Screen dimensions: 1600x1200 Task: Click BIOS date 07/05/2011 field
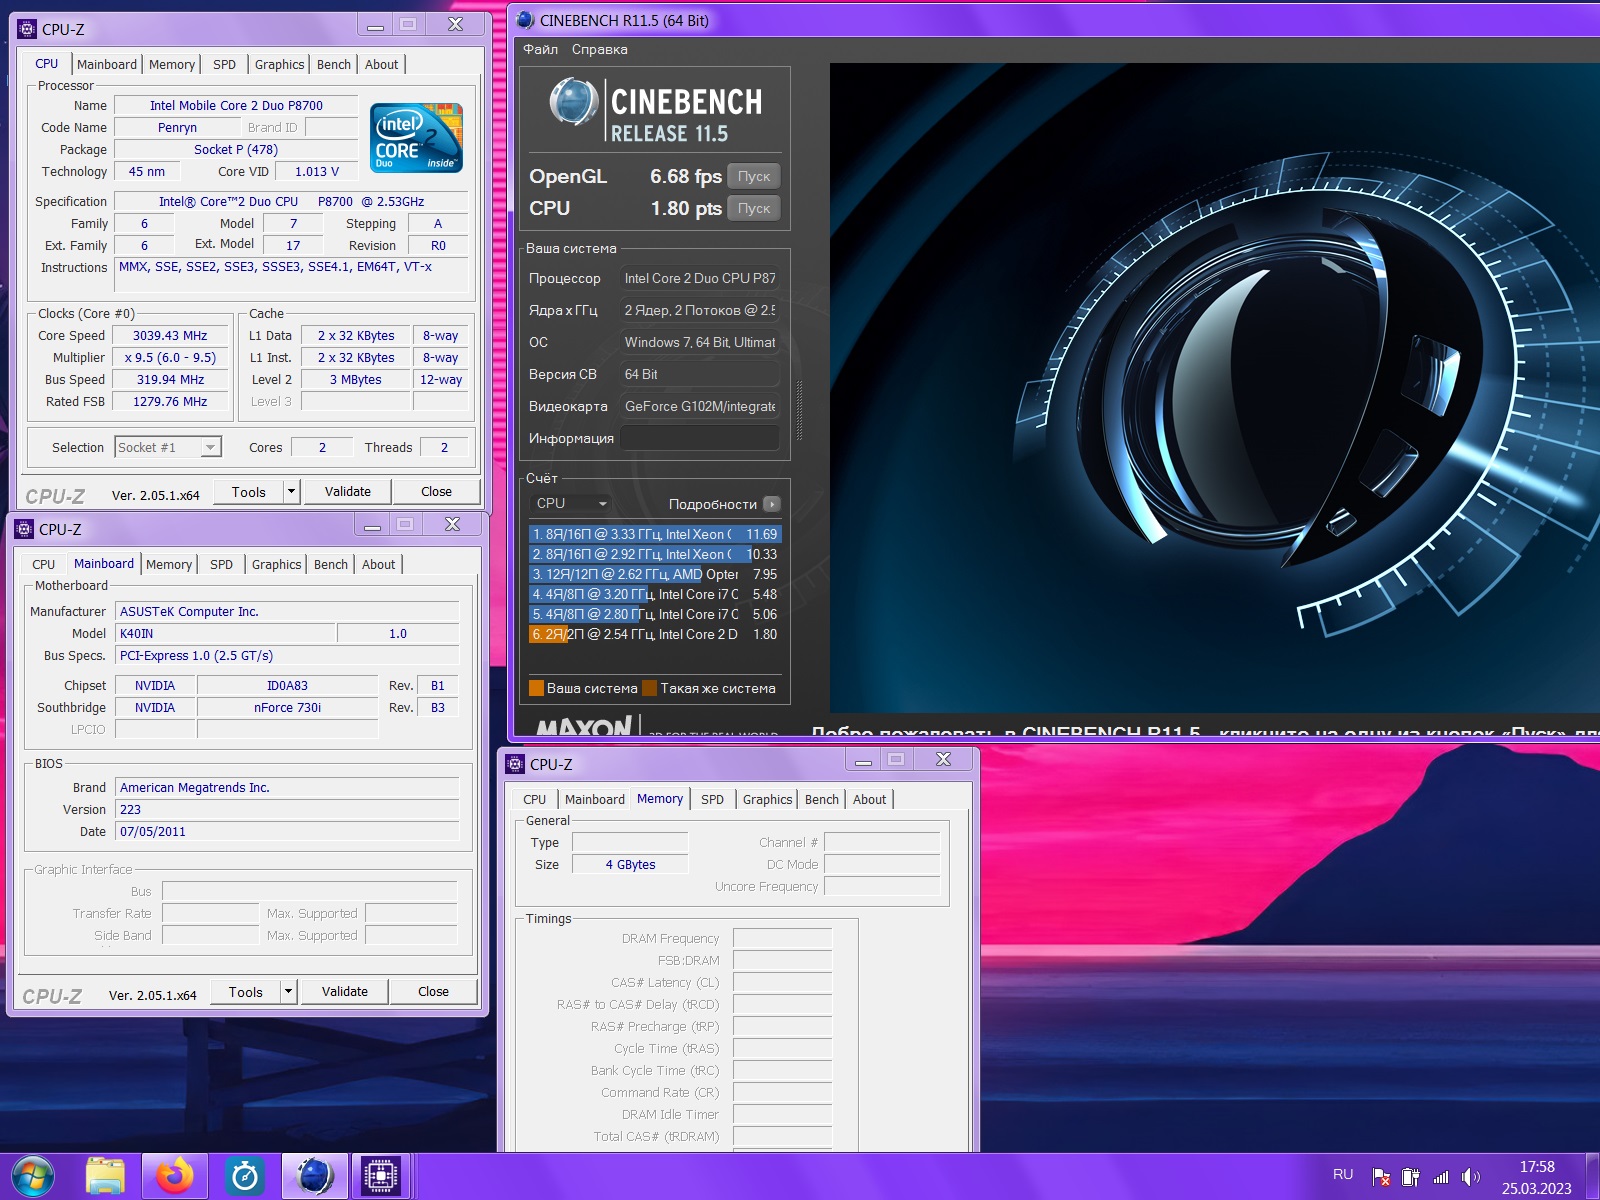[x=287, y=831]
